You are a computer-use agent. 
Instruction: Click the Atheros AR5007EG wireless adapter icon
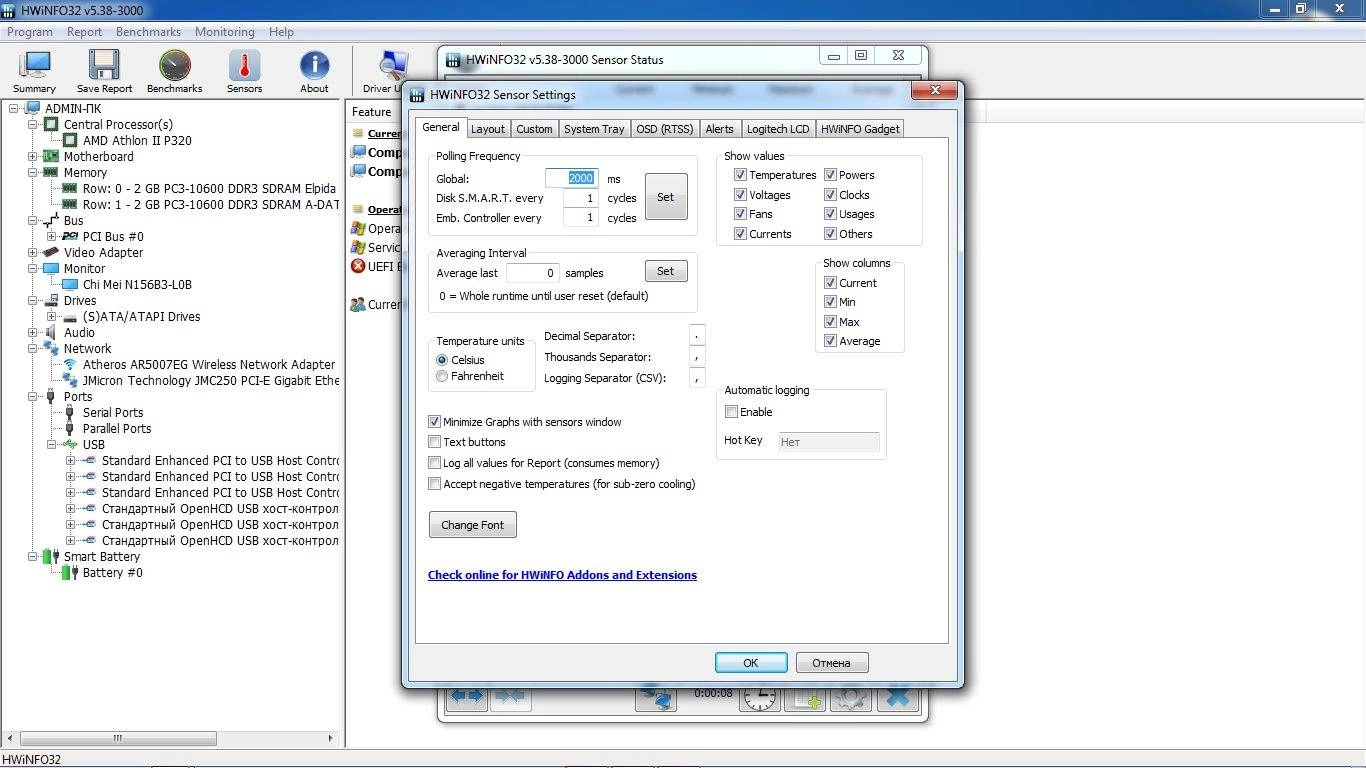click(x=70, y=364)
